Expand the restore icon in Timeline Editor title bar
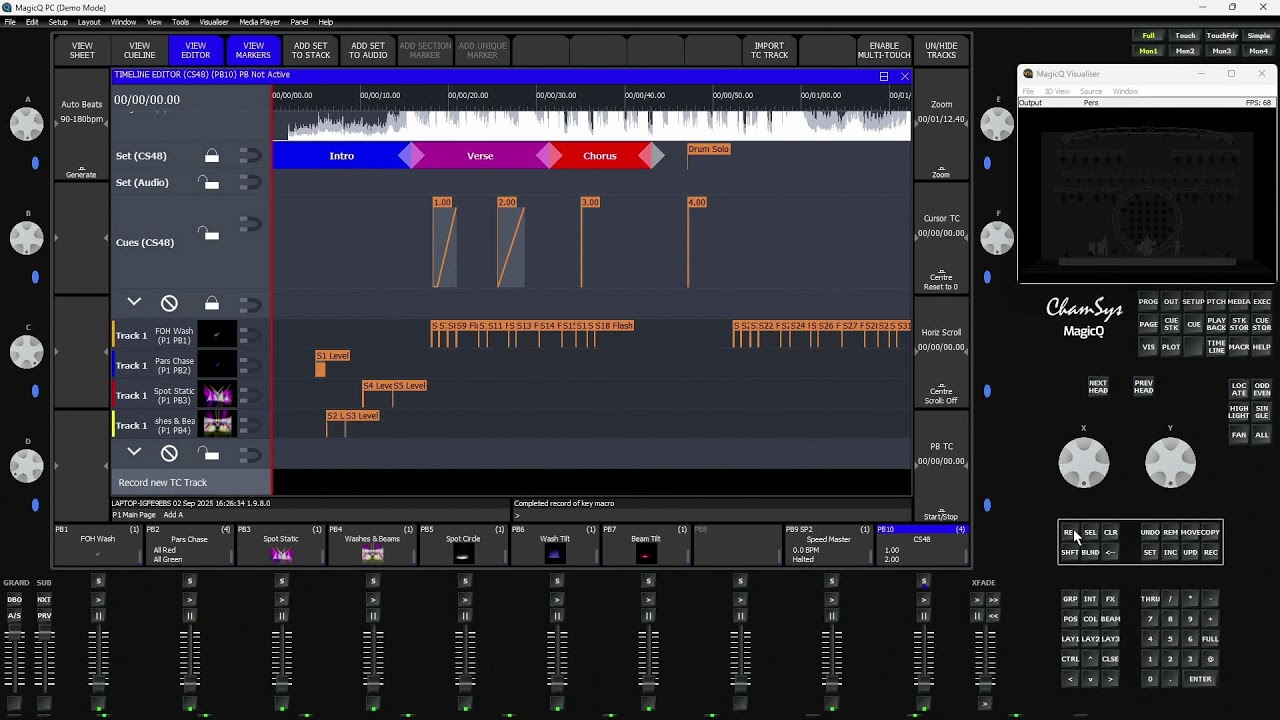Image resolution: width=1280 pixels, height=720 pixels. [884, 76]
